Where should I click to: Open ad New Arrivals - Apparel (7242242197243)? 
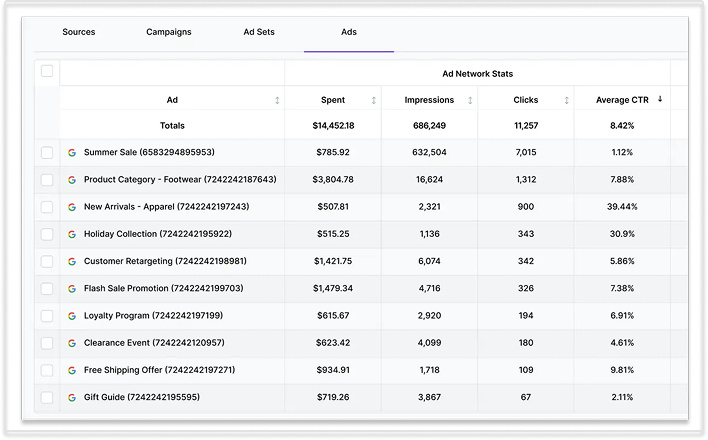(x=166, y=206)
